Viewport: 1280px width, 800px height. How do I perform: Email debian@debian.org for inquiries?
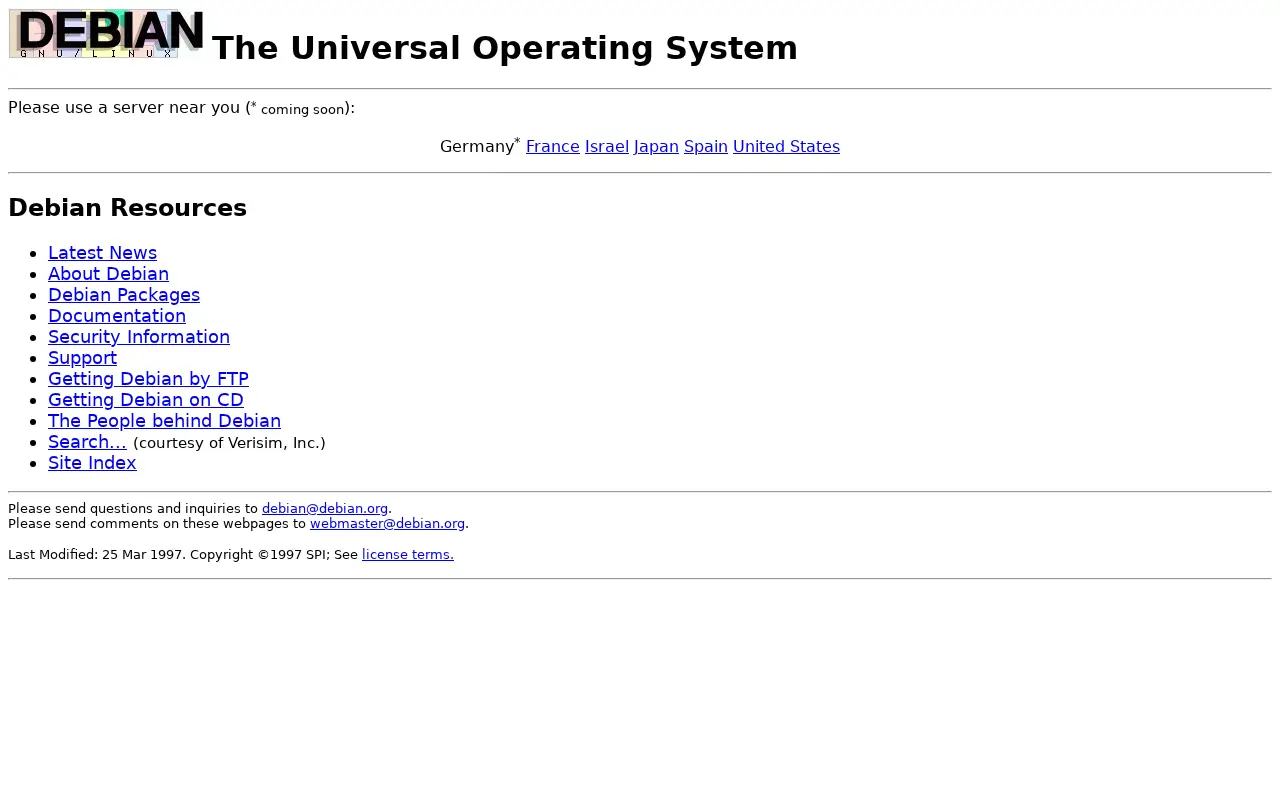point(325,509)
